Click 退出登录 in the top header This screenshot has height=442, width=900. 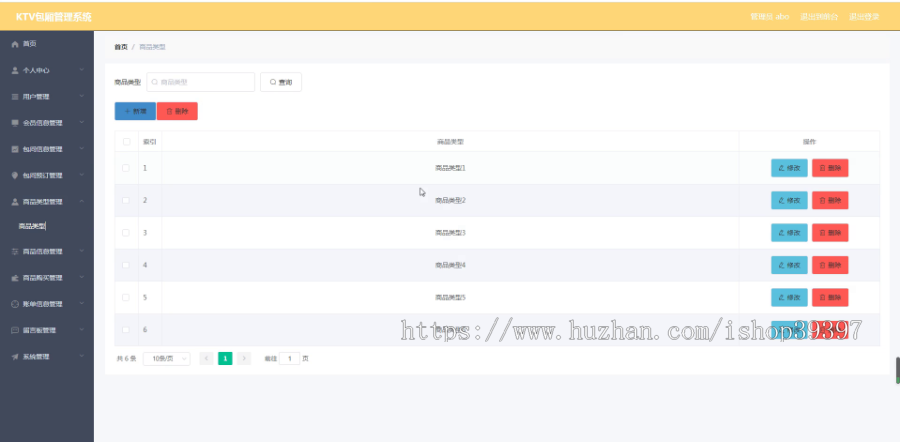pos(864,17)
